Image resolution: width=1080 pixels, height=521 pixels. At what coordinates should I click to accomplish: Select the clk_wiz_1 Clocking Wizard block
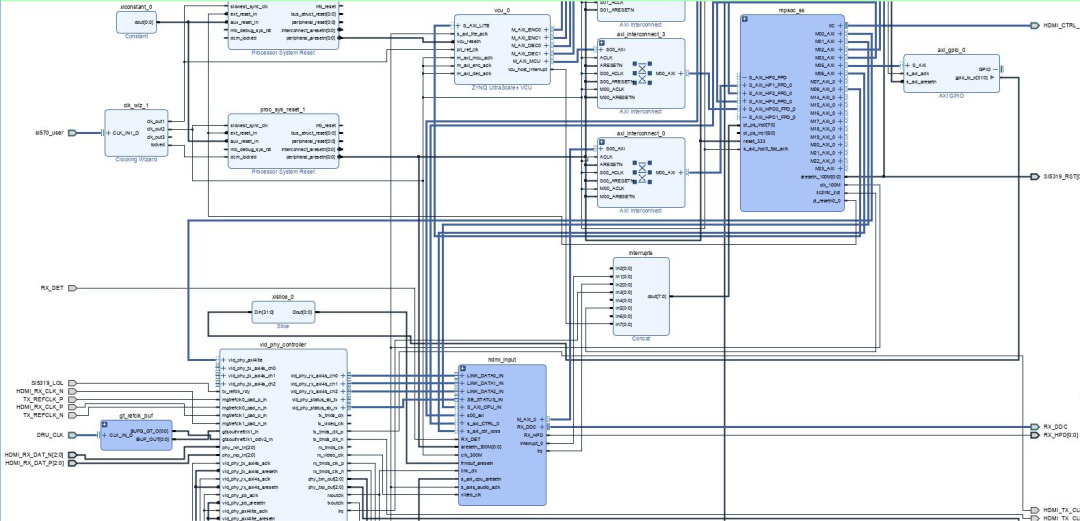coord(136,132)
